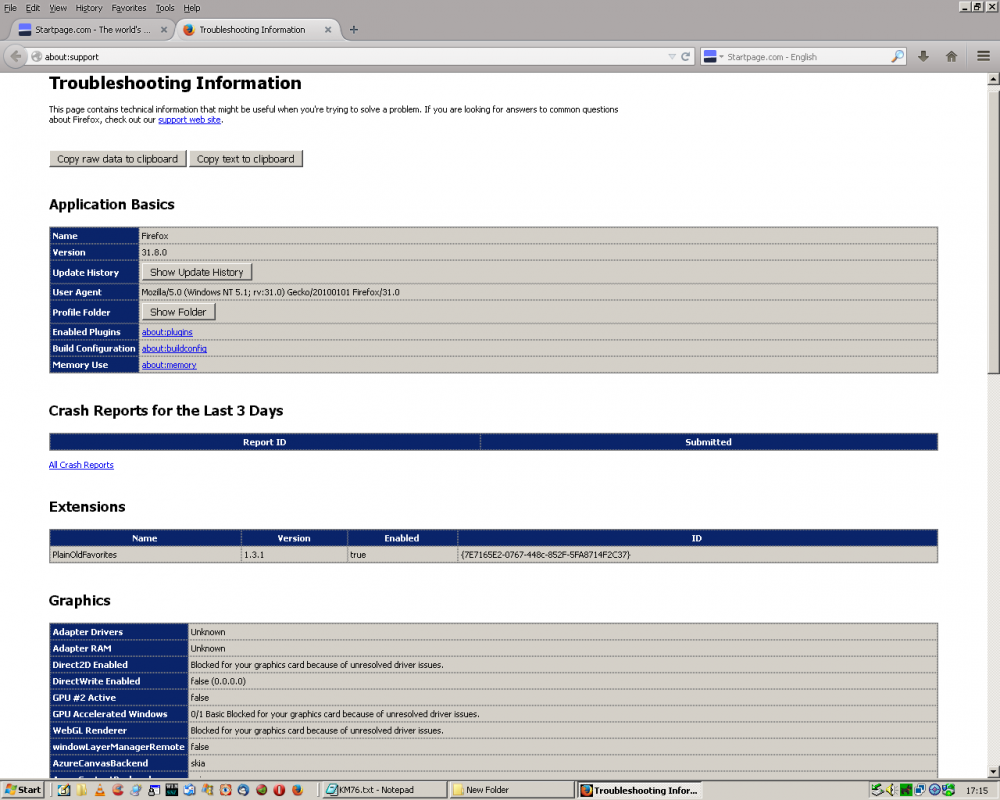Open the Windows Start menu
This screenshot has height=800, width=1000.
click(22, 790)
